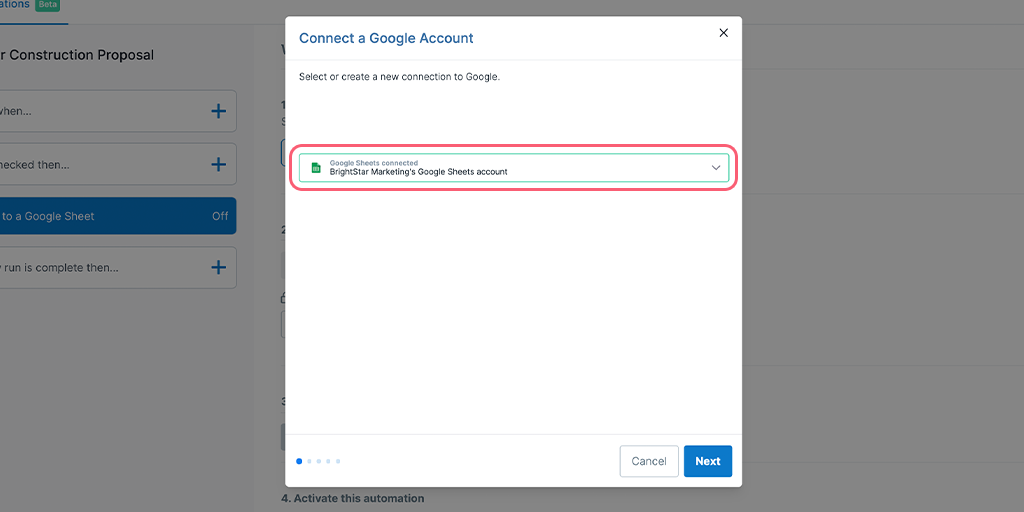Click the Cancel button
The height and width of the screenshot is (512, 1024).
click(x=648, y=461)
